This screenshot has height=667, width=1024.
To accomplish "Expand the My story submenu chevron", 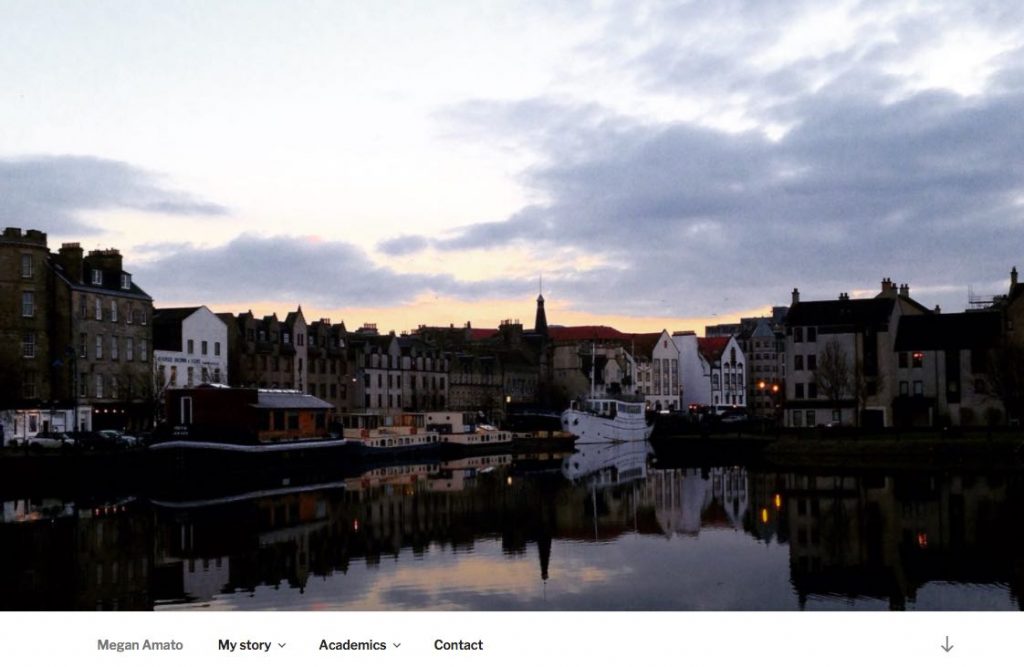I will (282, 645).
